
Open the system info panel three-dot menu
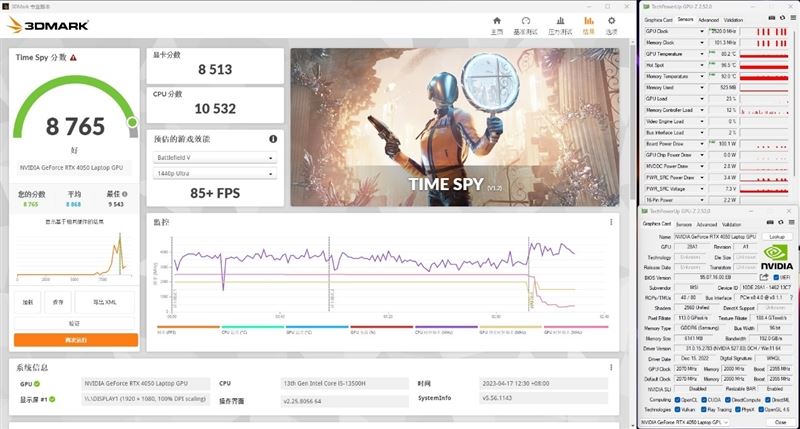click(x=611, y=367)
